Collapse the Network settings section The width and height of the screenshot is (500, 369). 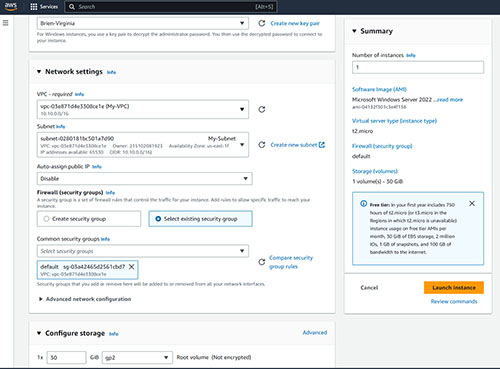[x=39, y=72]
